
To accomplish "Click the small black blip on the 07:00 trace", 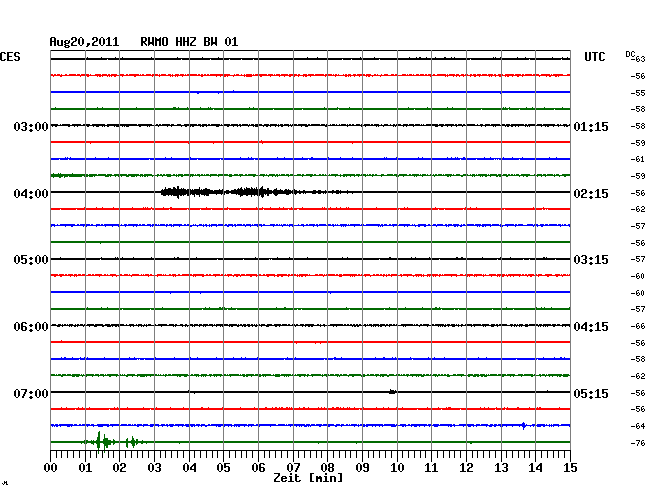I will pyautogui.click(x=392, y=392).
